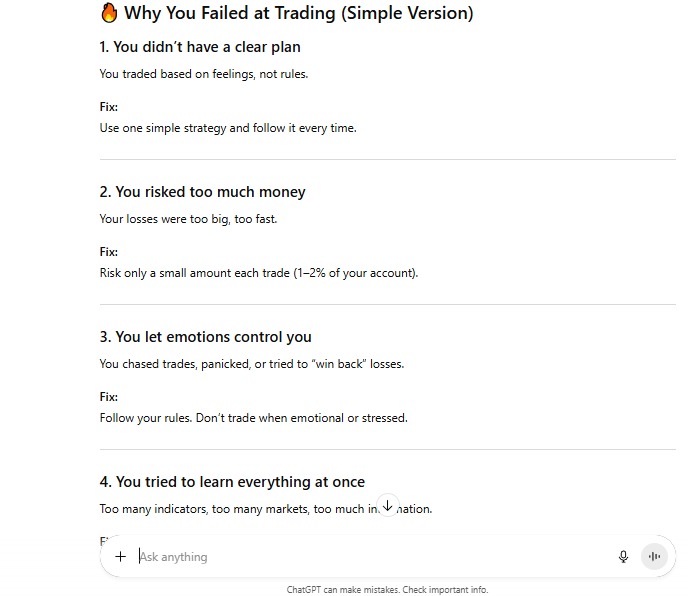This screenshot has width=688, height=596.
Task: Click the "ChatGPT can make mistakes" disclaimer
Action: 387,590
